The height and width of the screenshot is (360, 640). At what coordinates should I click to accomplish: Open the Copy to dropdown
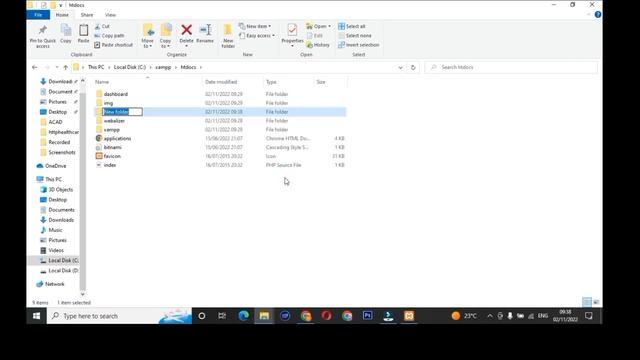tap(165, 44)
